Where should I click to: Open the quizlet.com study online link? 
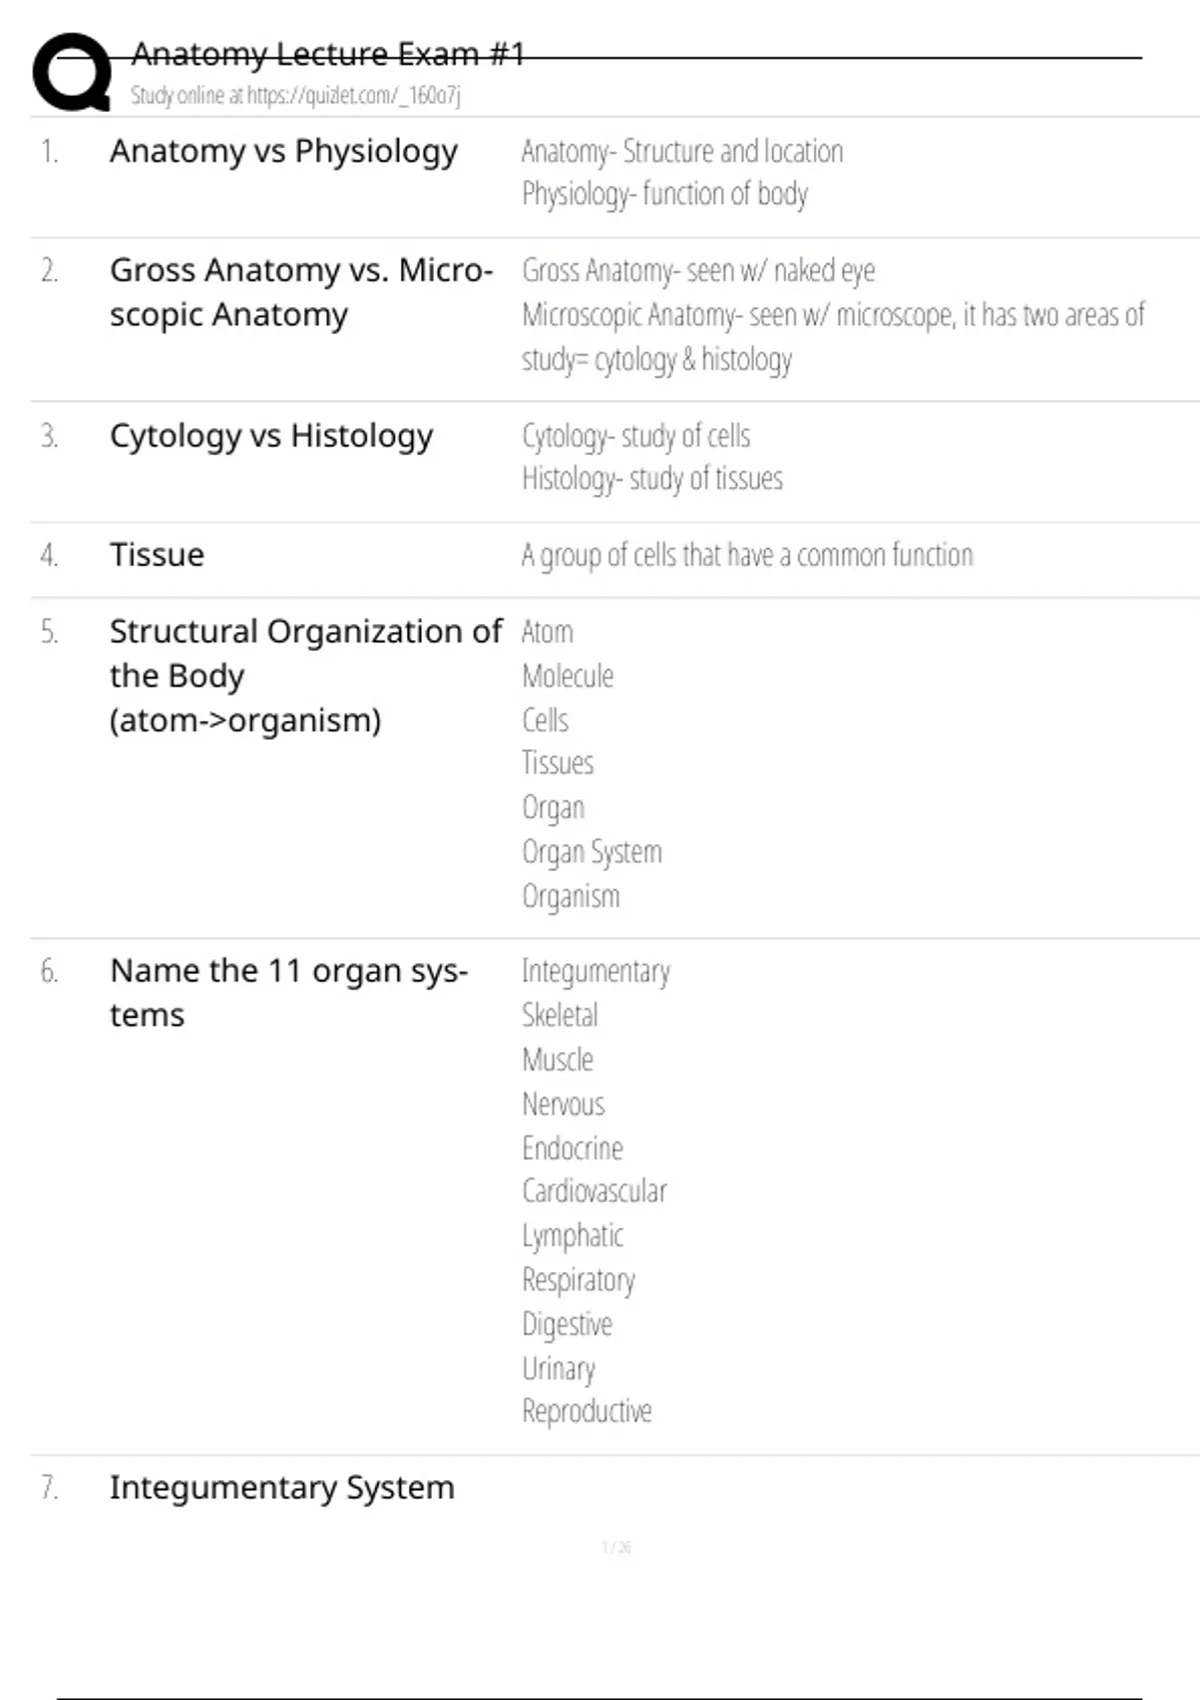click(295, 96)
